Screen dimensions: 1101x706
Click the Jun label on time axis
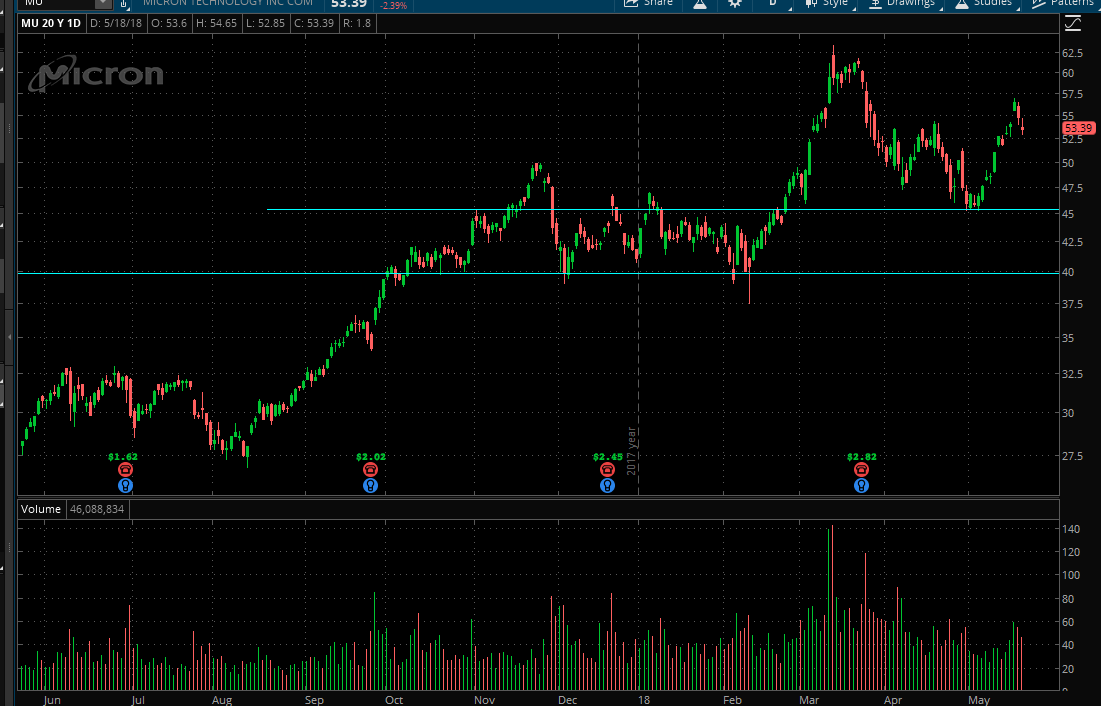pyautogui.click(x=52, y=700)
